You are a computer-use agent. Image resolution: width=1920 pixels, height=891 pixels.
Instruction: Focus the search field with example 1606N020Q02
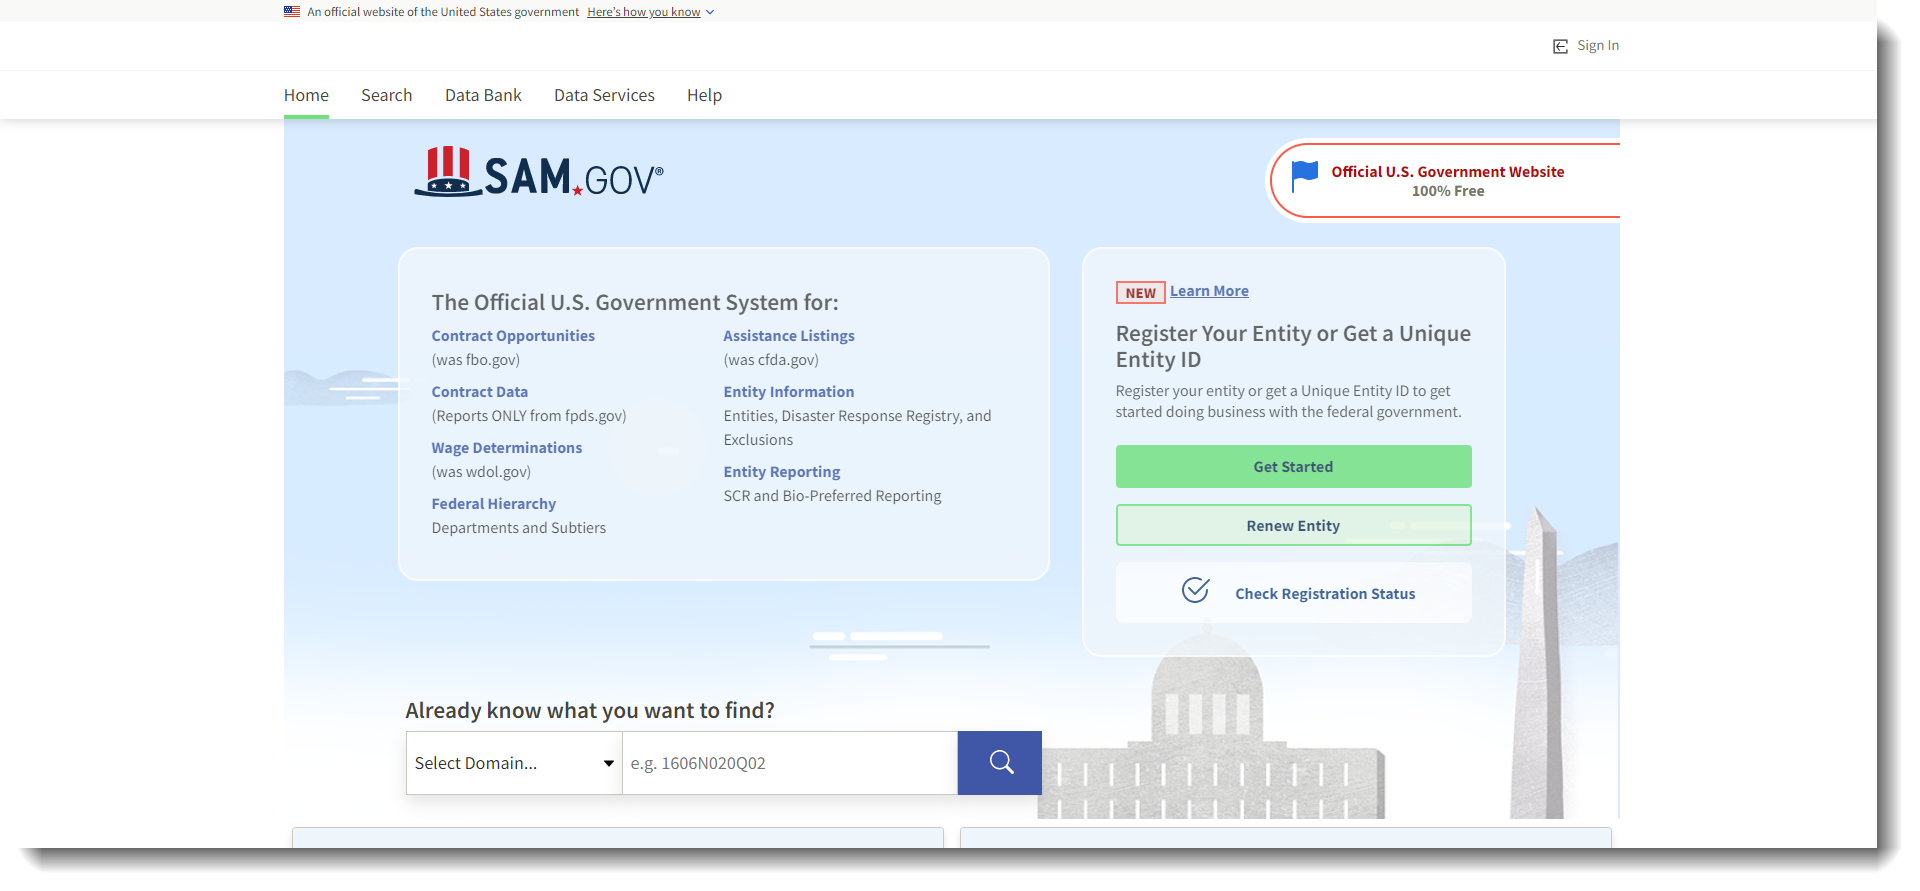(x=790, y=763)
